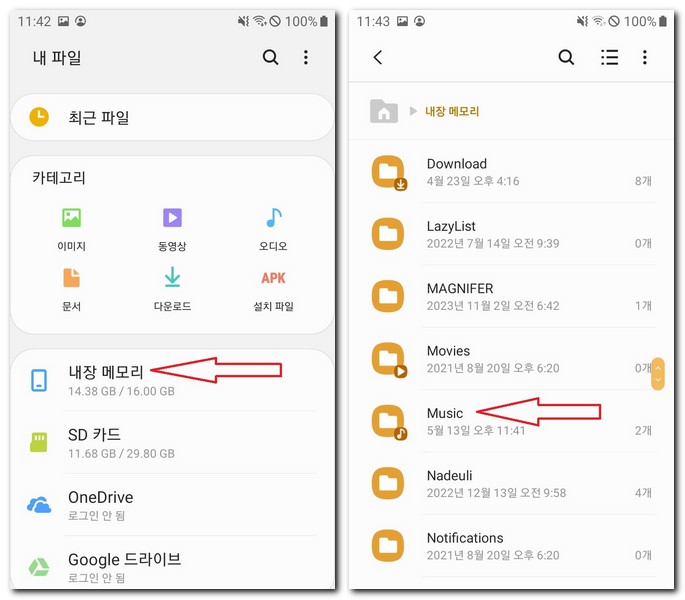This screenshot has width=685, height=600.
Task: Click the 2개 count on Music row
Action: click(643, 430)
